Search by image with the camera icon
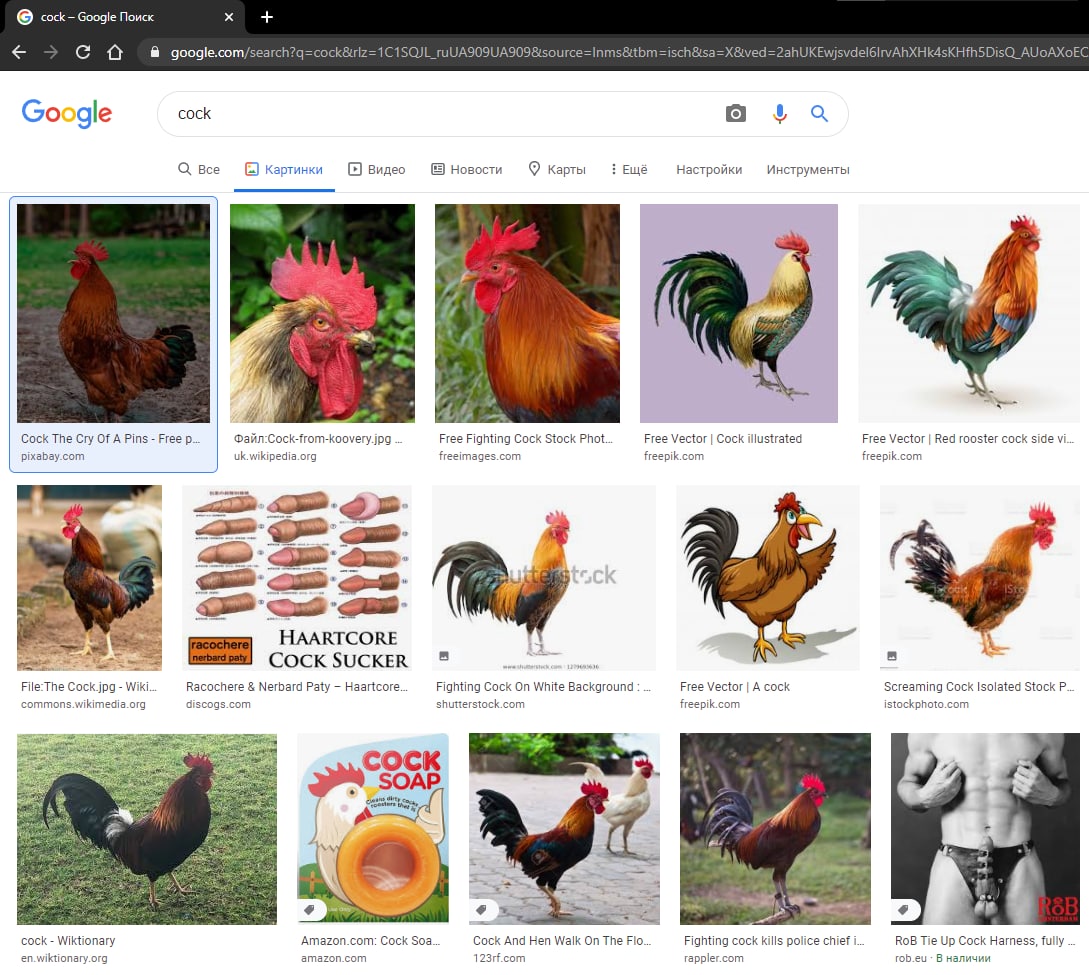 735,113
